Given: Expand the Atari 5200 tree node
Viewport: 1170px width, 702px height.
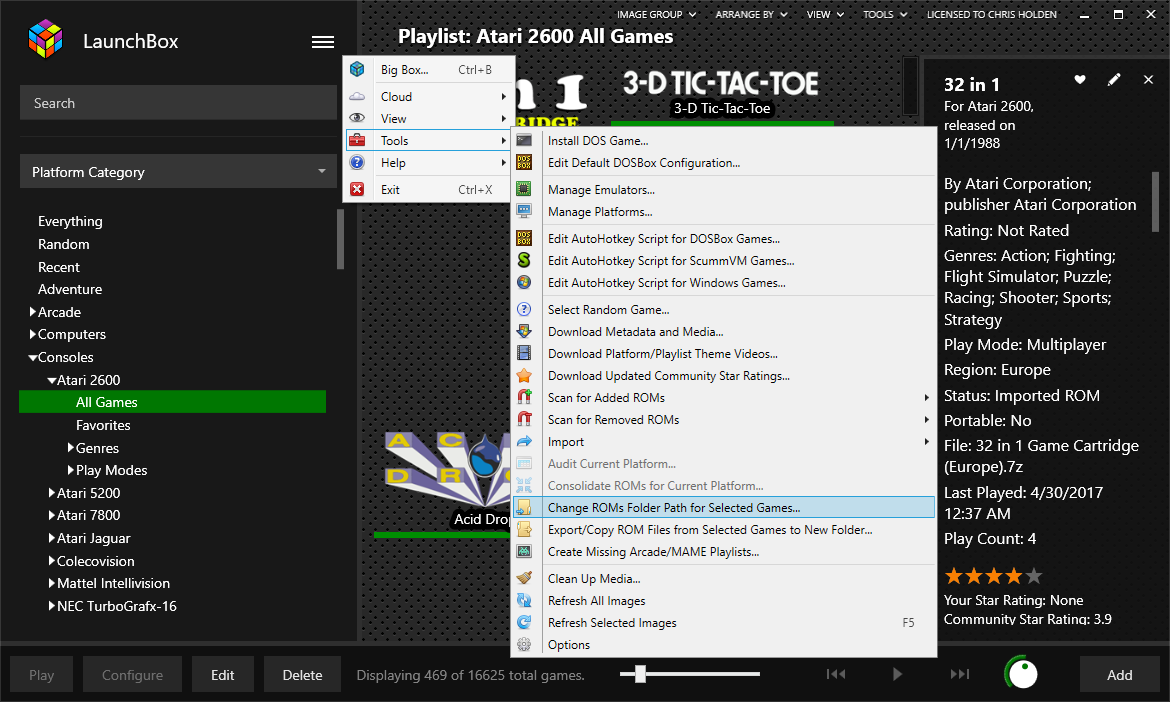Looking at the screenshot, I should (51, 492).
